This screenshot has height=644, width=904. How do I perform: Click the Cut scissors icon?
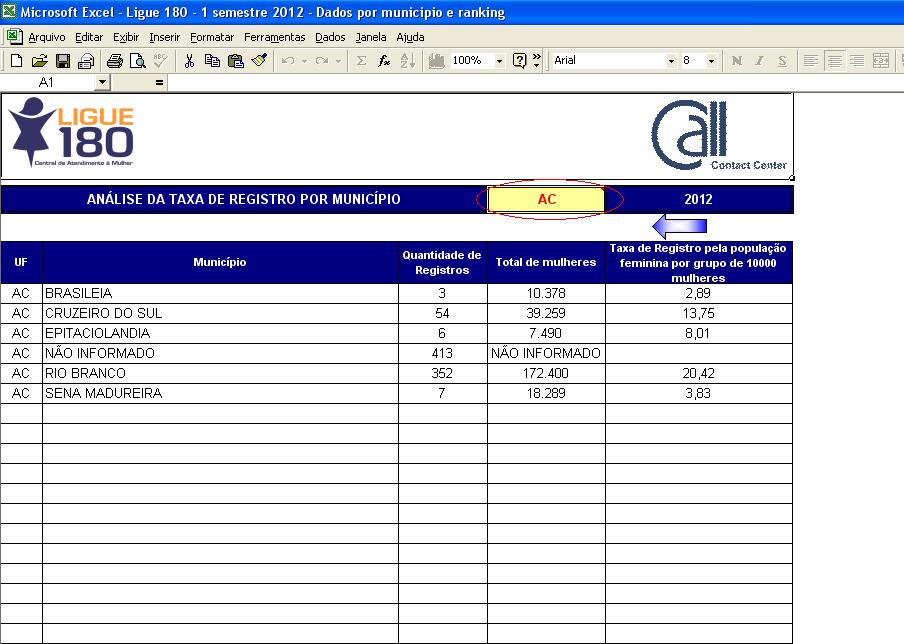(189, 61)
